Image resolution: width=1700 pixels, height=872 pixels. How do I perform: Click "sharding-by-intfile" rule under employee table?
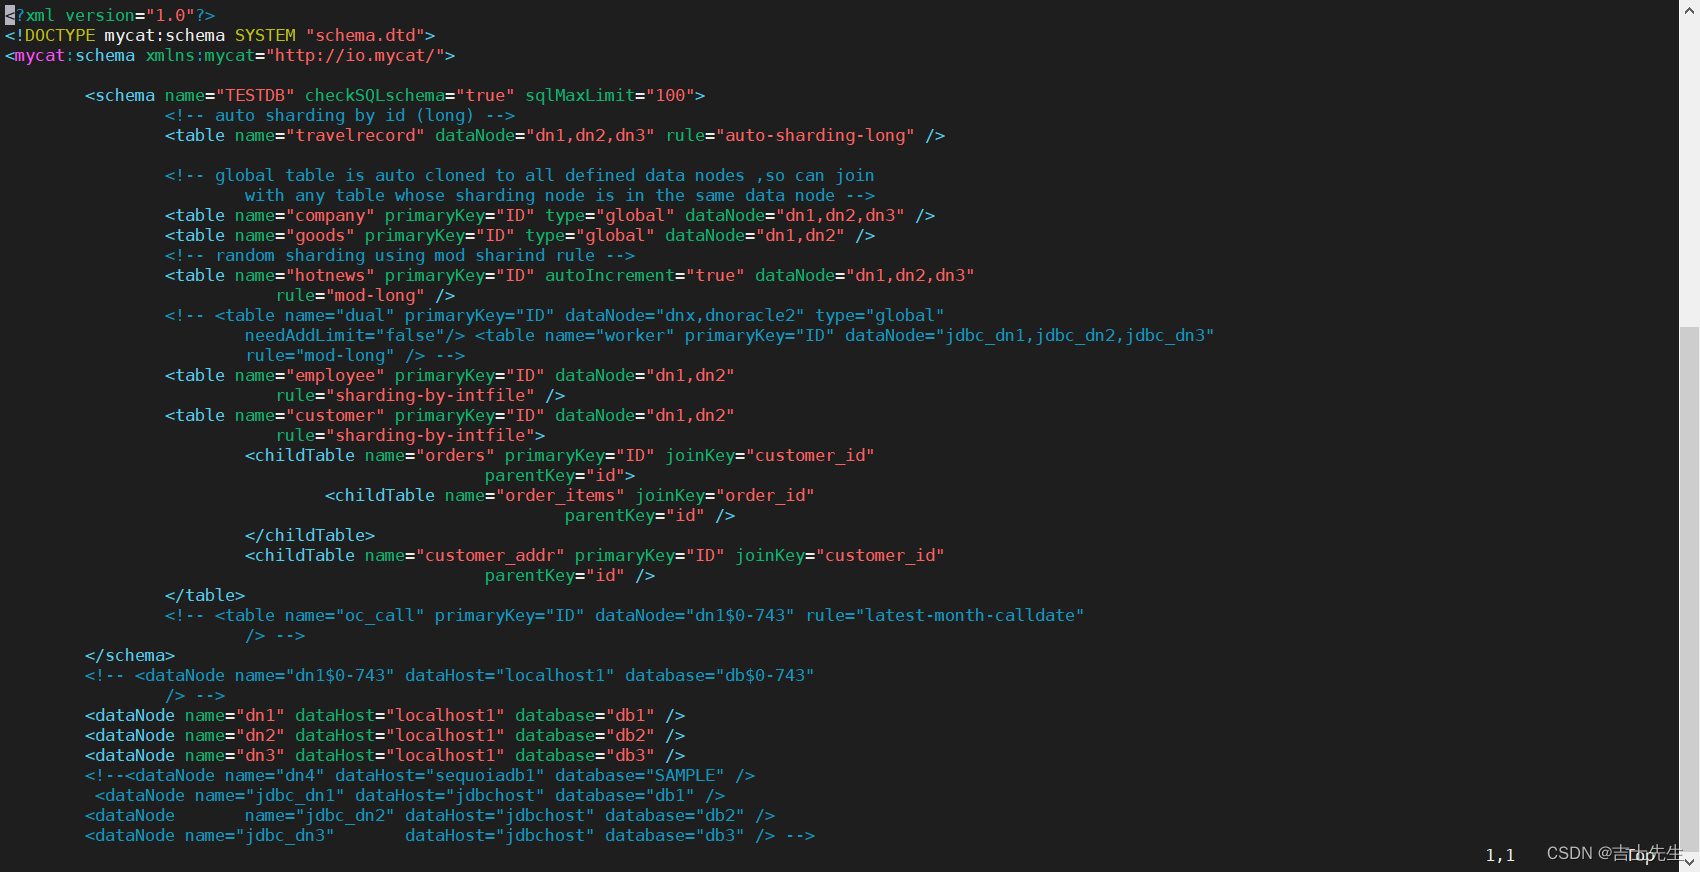[x=430, y=395]
